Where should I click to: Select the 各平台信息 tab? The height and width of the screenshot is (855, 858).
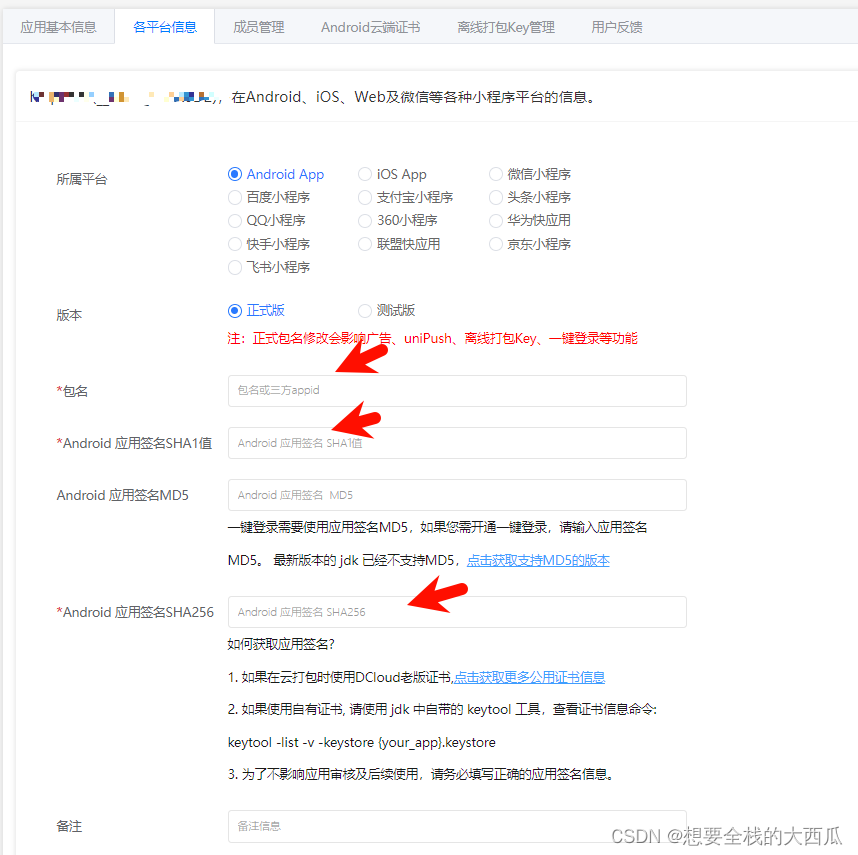pos(164,27)
